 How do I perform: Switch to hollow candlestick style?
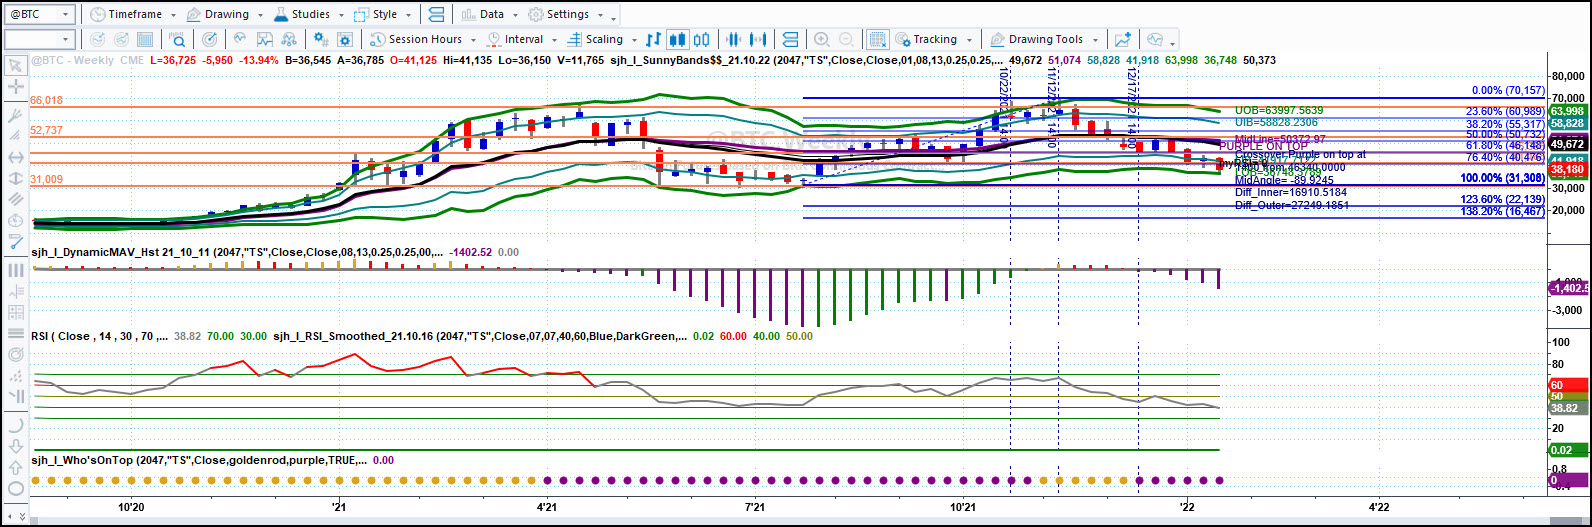[x=701, y=40]
